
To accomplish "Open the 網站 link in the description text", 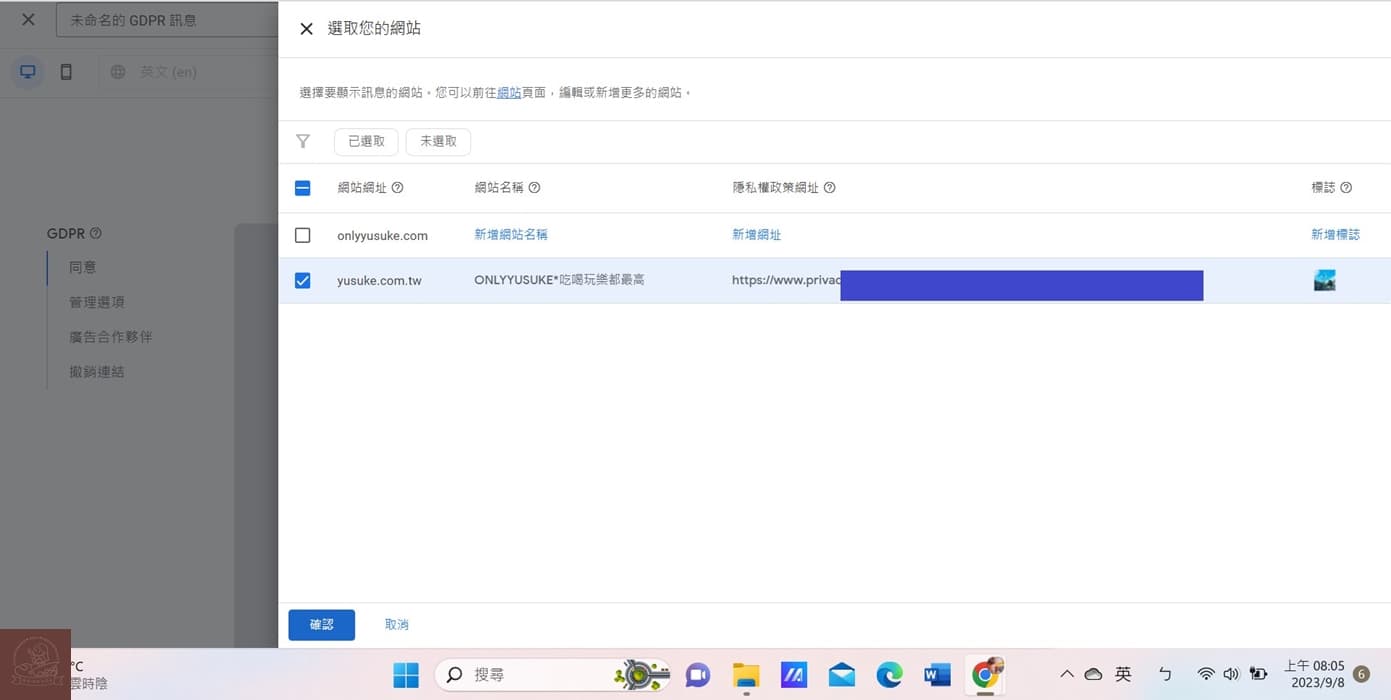I will [508, 91].
